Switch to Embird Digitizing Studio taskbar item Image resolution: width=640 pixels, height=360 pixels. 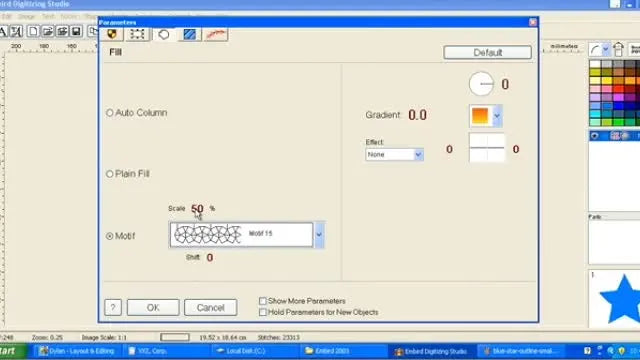pyautogui.click(x=431, y=351)
